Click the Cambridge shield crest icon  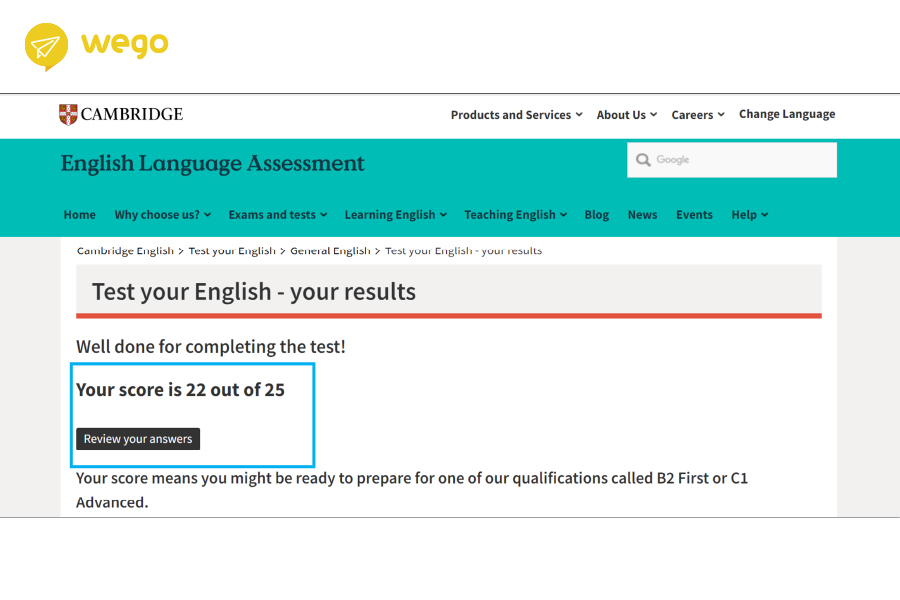coord(68,114)
